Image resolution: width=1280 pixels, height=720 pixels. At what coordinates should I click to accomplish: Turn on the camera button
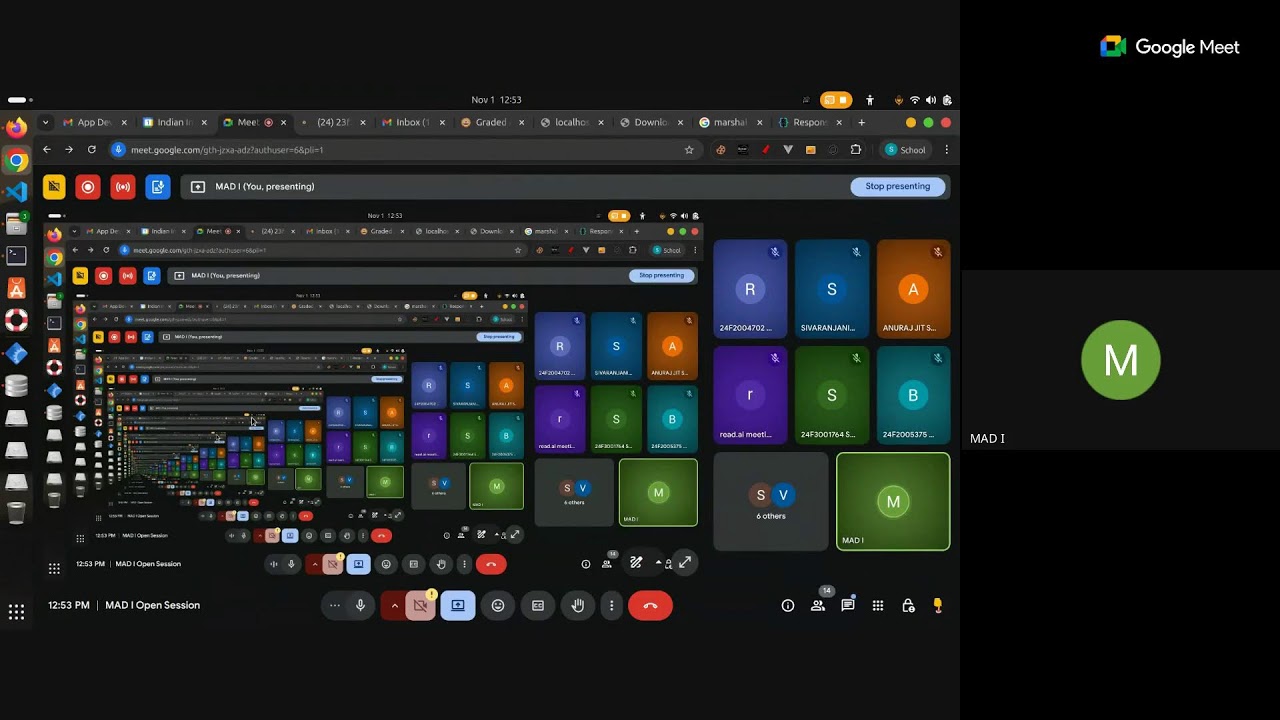point(421,605)
